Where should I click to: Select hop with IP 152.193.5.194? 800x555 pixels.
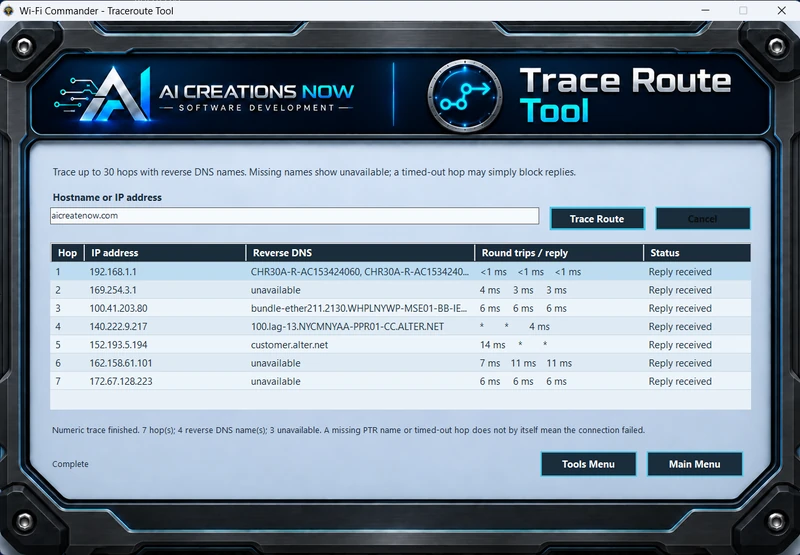click(401, 345)
